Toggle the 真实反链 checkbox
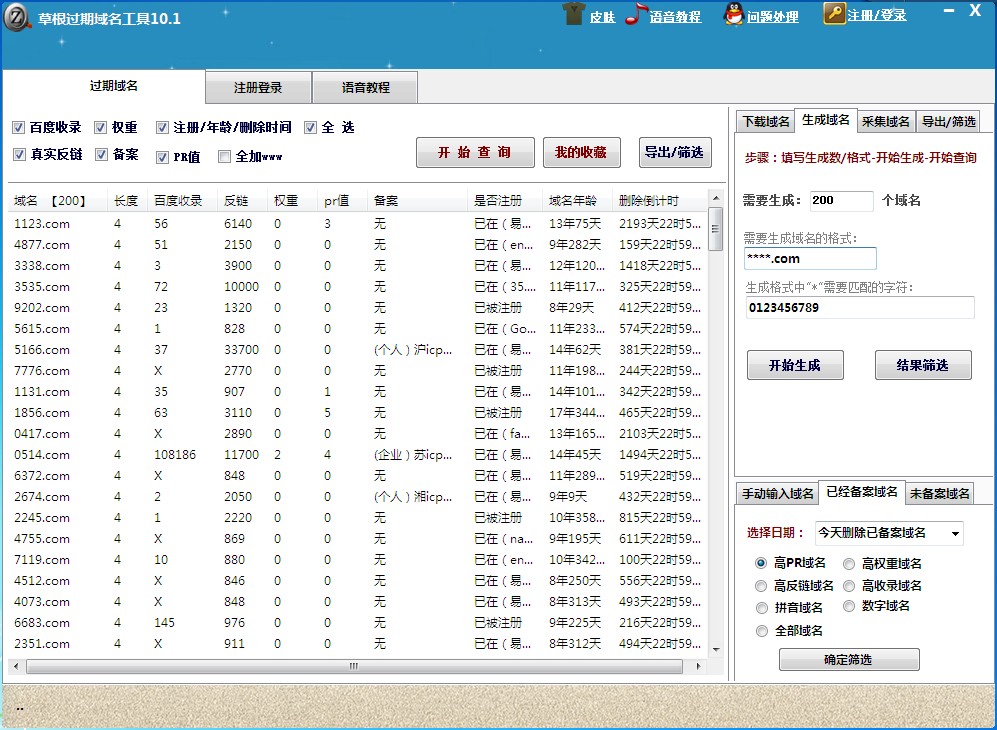 [x=19, y=155]
